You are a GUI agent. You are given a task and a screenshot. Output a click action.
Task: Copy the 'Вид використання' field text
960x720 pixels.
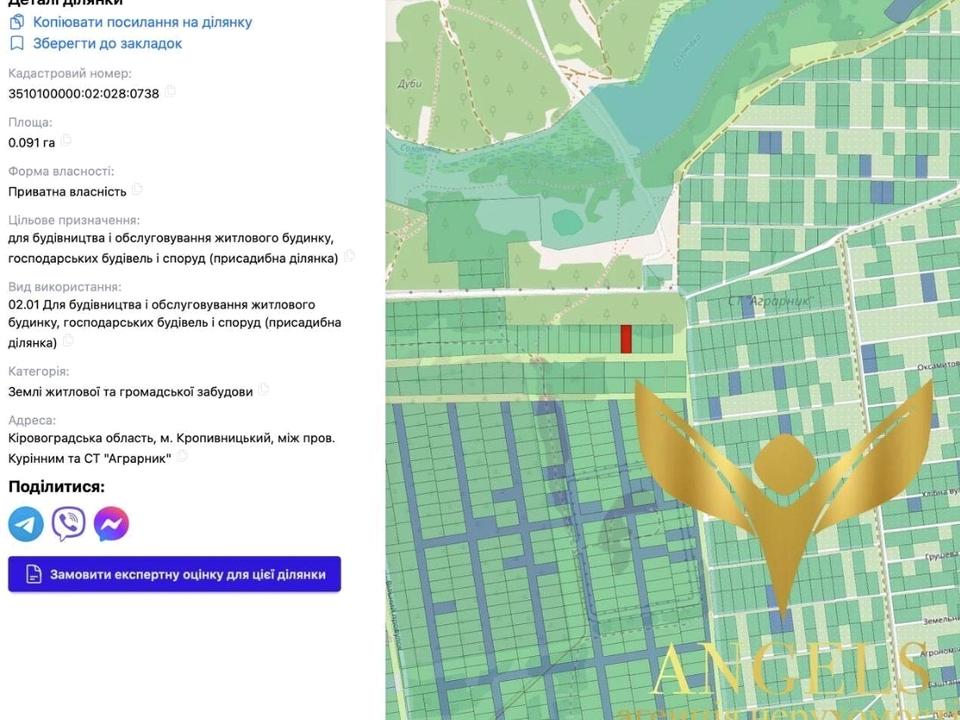(x=67, y=342)
